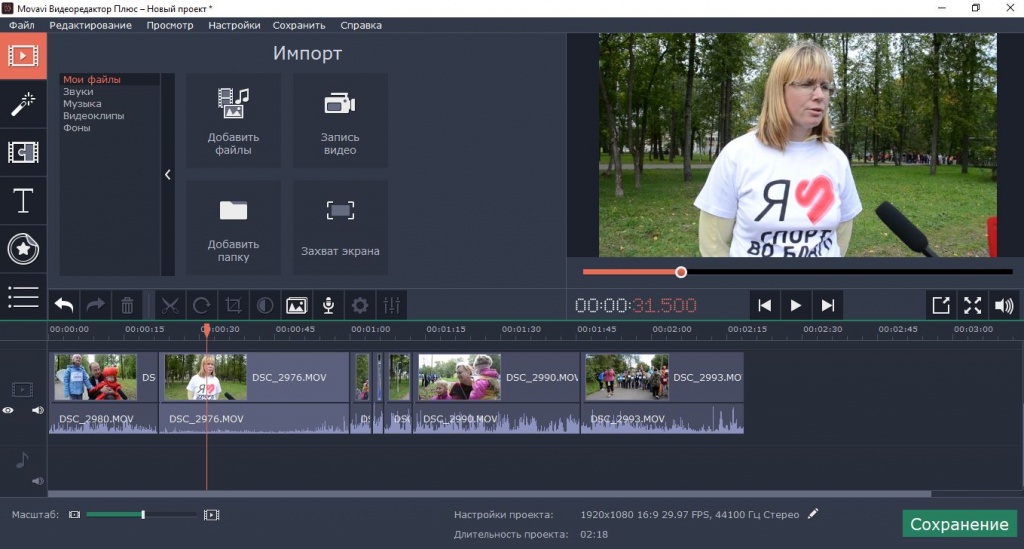Click the Split scissors tool
The width and height of the screenshot is (1024, 549).
tap(170, 305)
